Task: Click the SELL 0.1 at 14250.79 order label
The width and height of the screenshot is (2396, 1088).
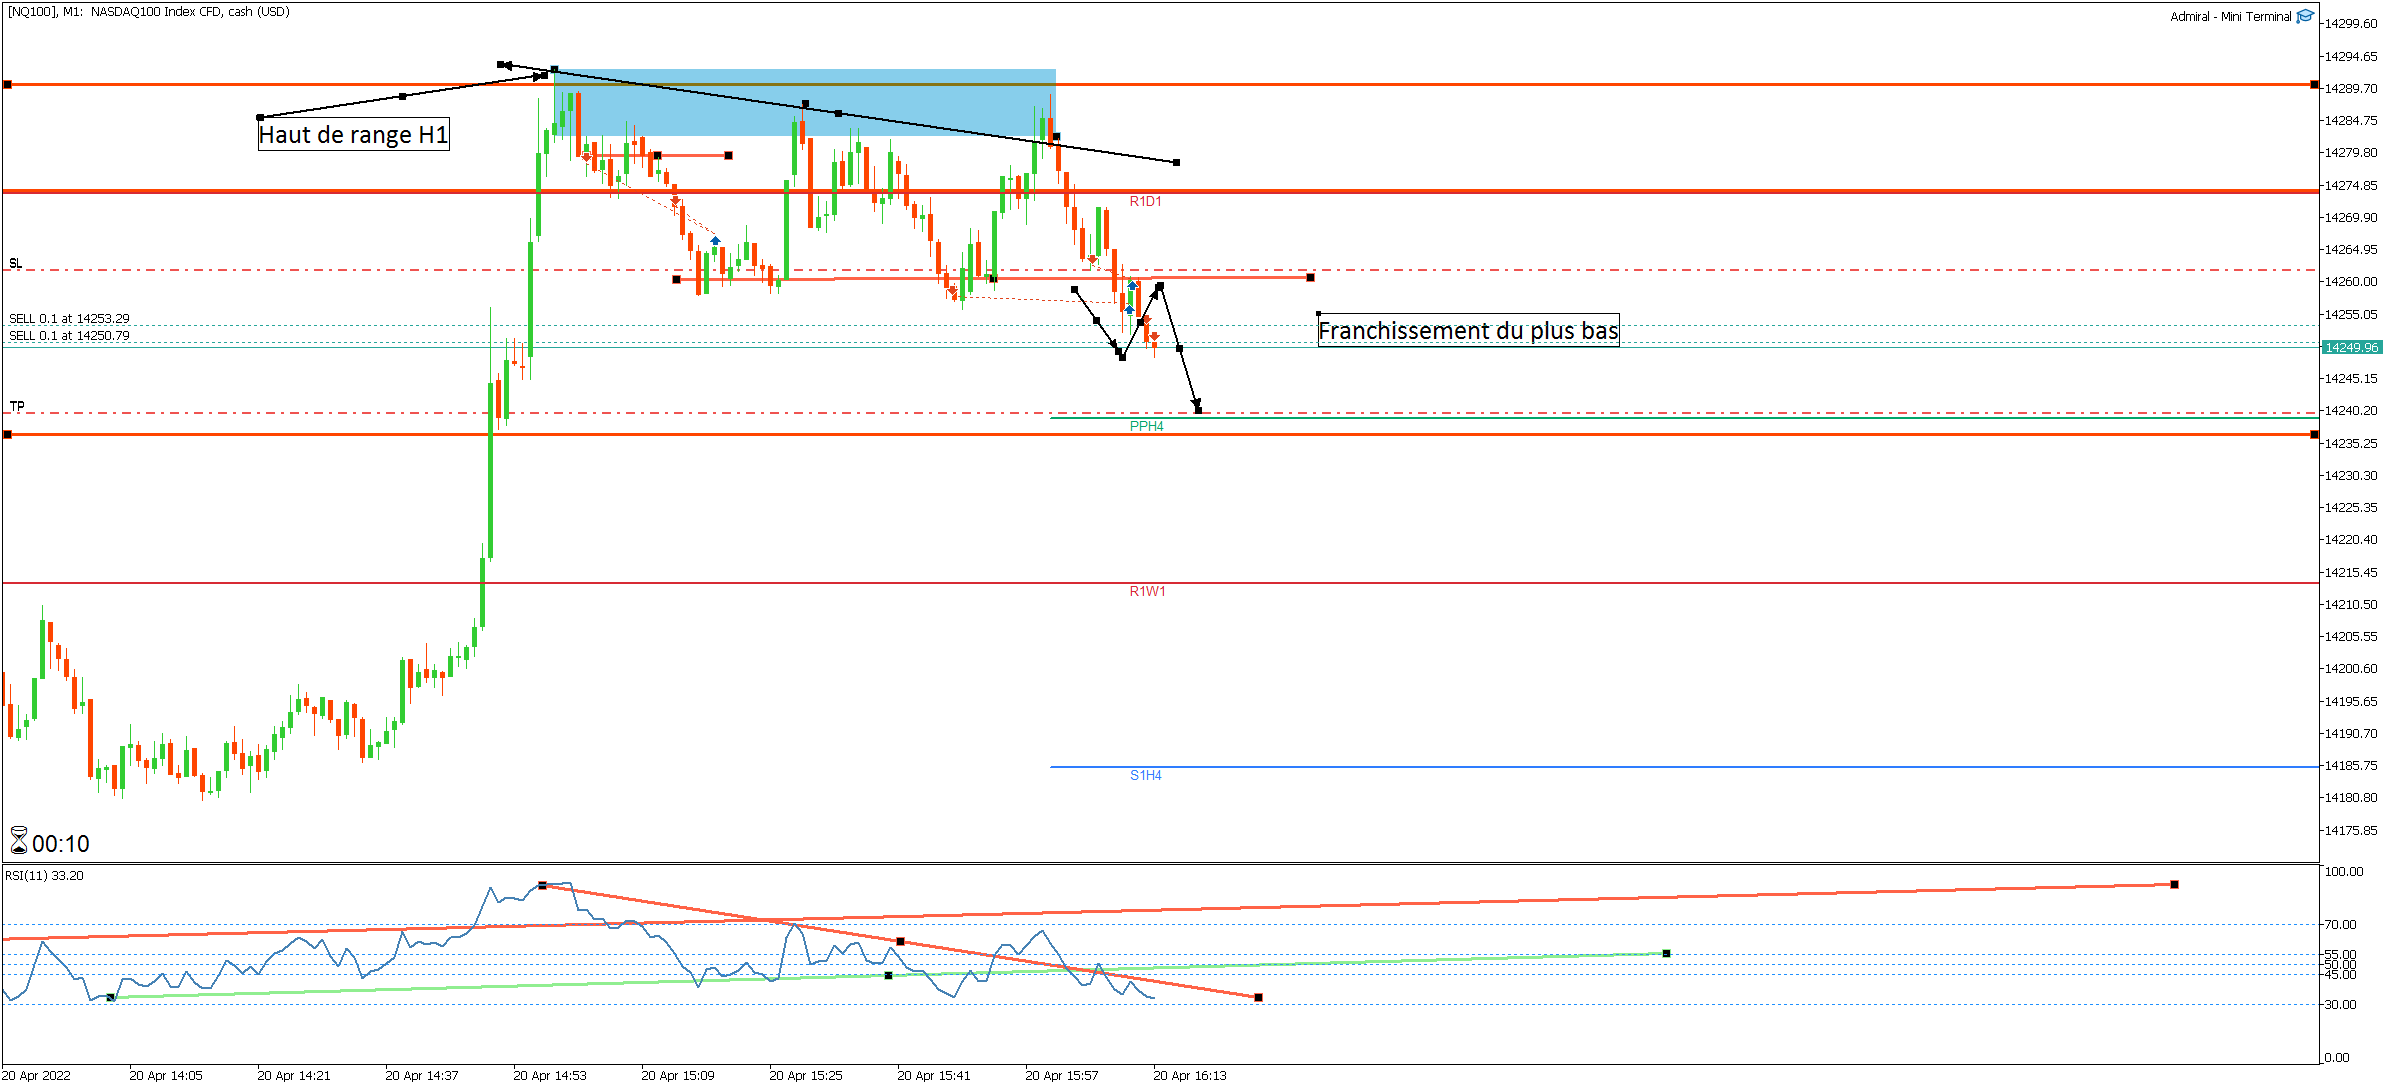Action: [x=69, y=335]
